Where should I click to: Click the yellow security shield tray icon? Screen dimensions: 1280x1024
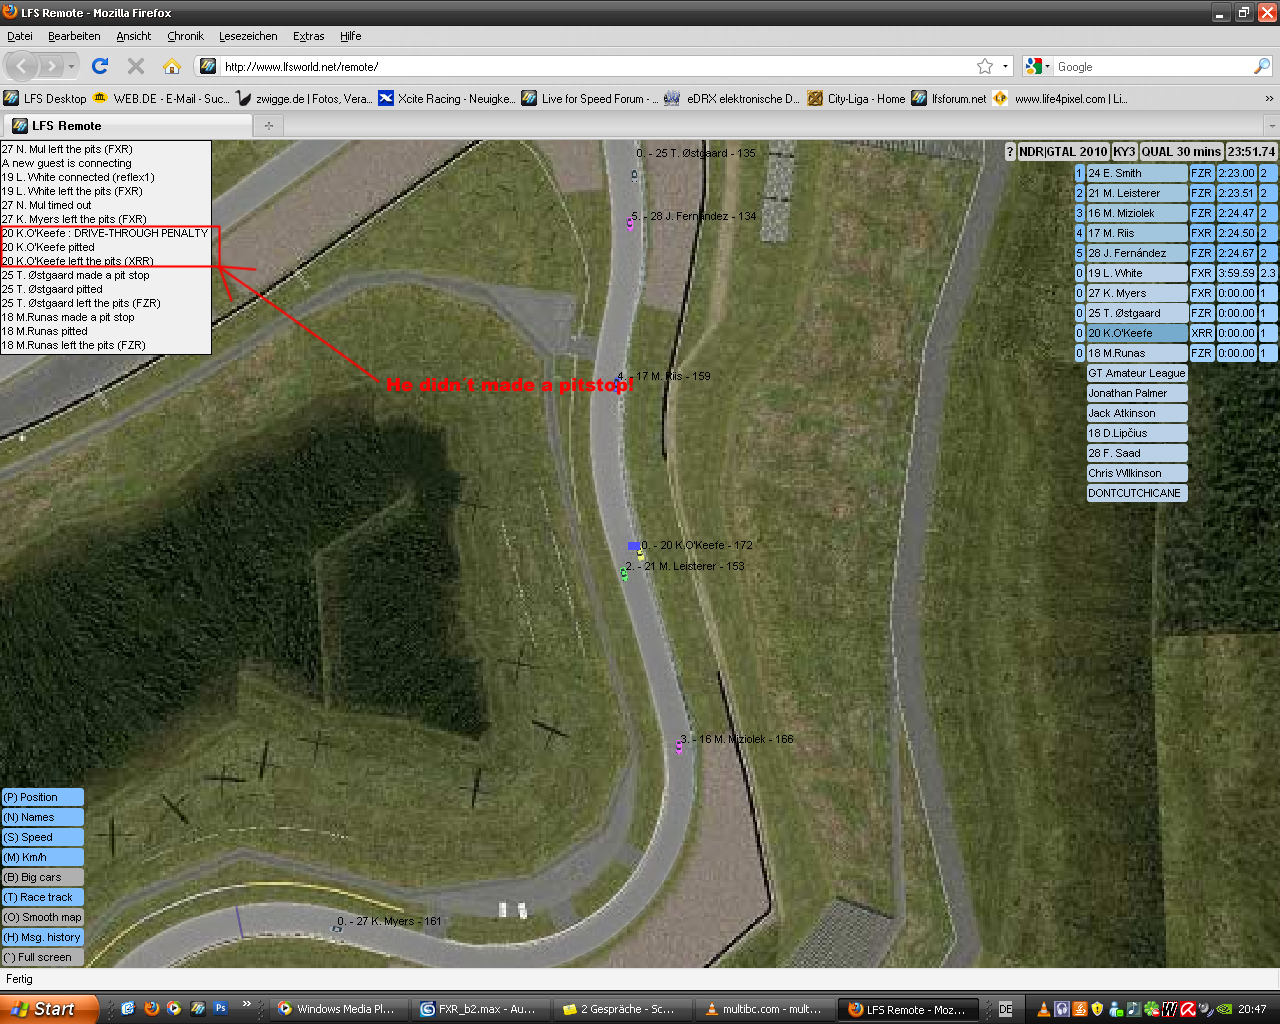click(x=1098, y=1009)
